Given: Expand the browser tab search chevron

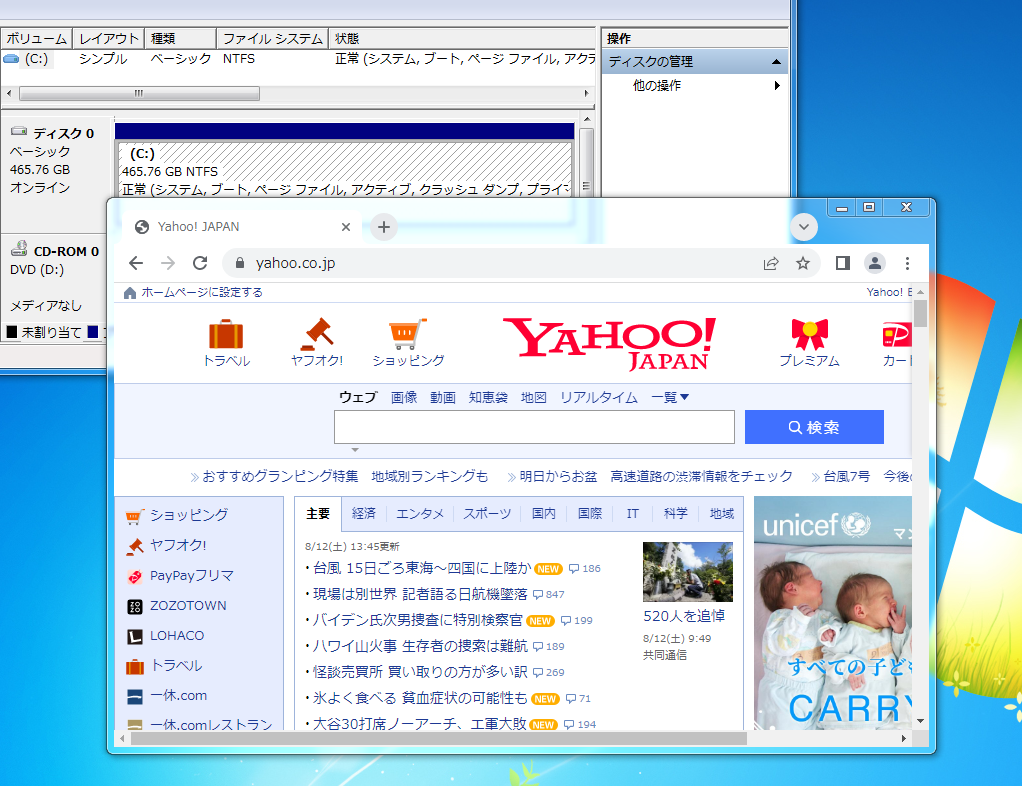Looking at the screenshot, I should 803,227.
